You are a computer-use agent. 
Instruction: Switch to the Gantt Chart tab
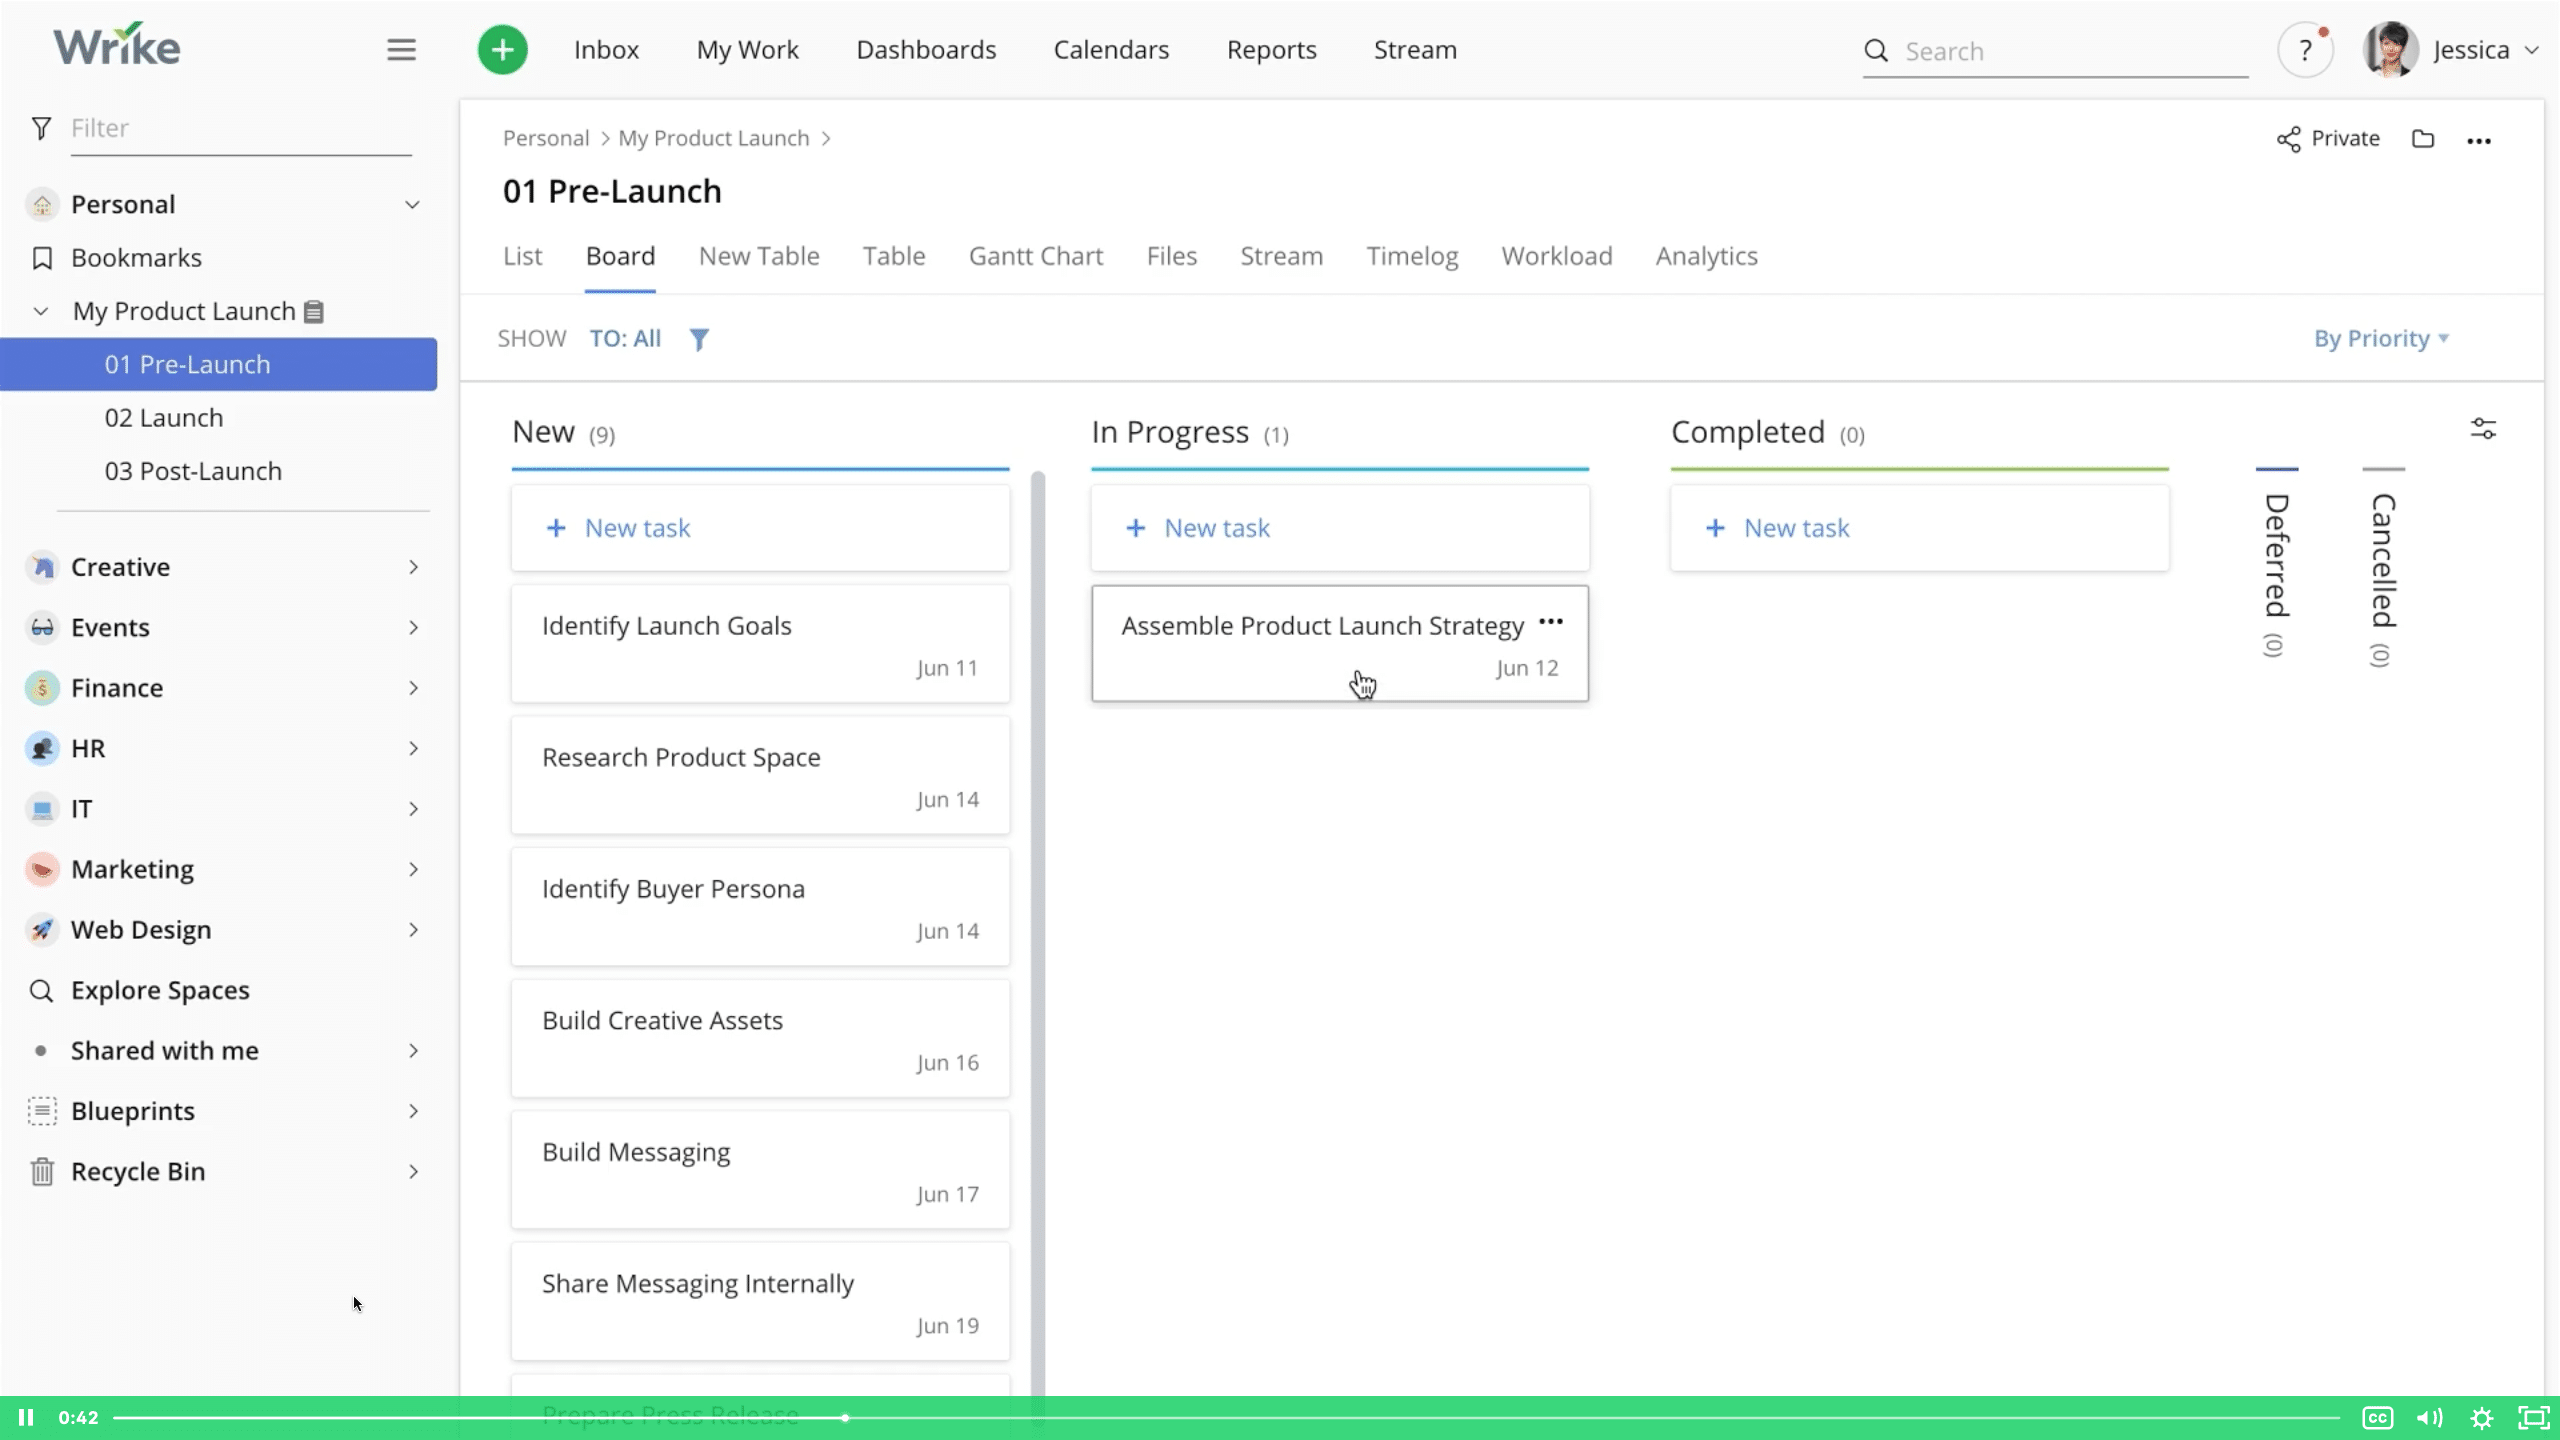coord(1035,256)
